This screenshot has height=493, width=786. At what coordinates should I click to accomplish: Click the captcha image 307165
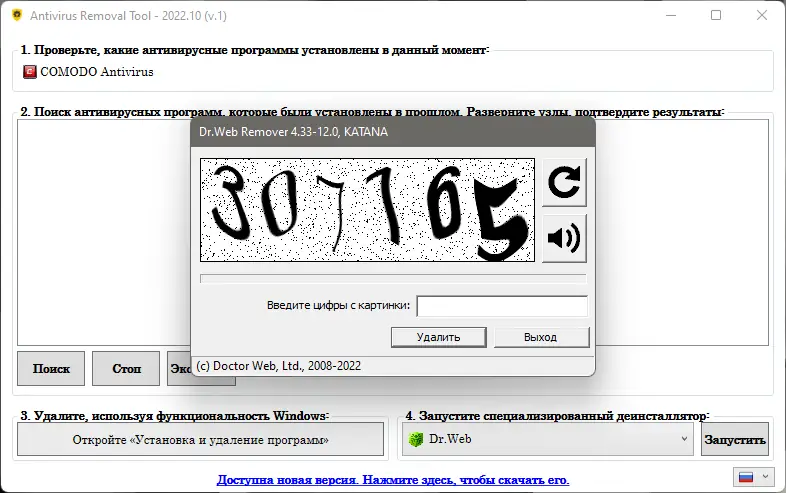point(367,210)
